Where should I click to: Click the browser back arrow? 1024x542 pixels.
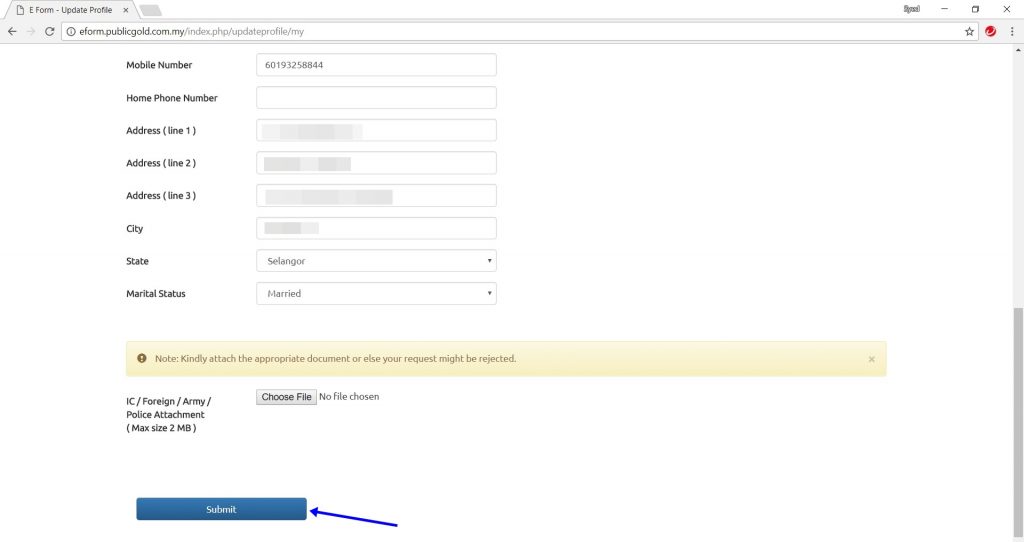12,31
